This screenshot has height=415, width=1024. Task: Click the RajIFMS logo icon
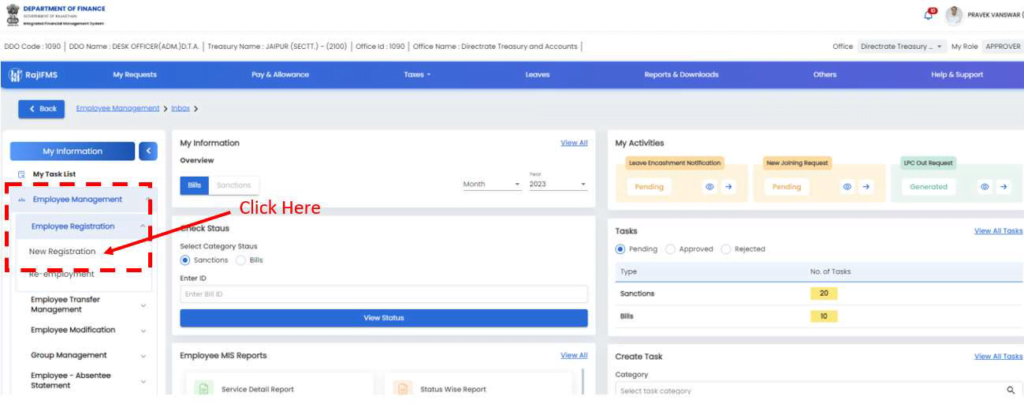click(16, 75)
